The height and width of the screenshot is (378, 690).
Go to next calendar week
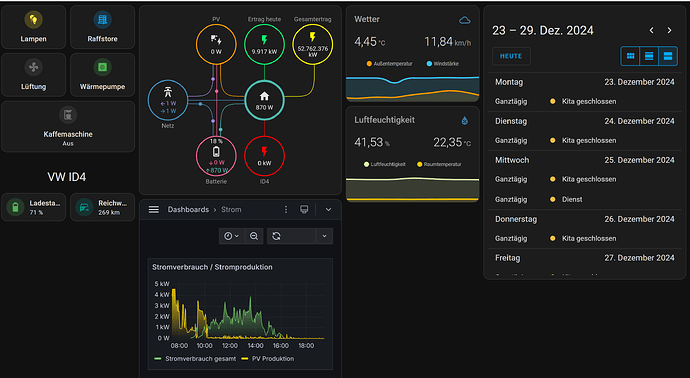click(x=669, y=30)
